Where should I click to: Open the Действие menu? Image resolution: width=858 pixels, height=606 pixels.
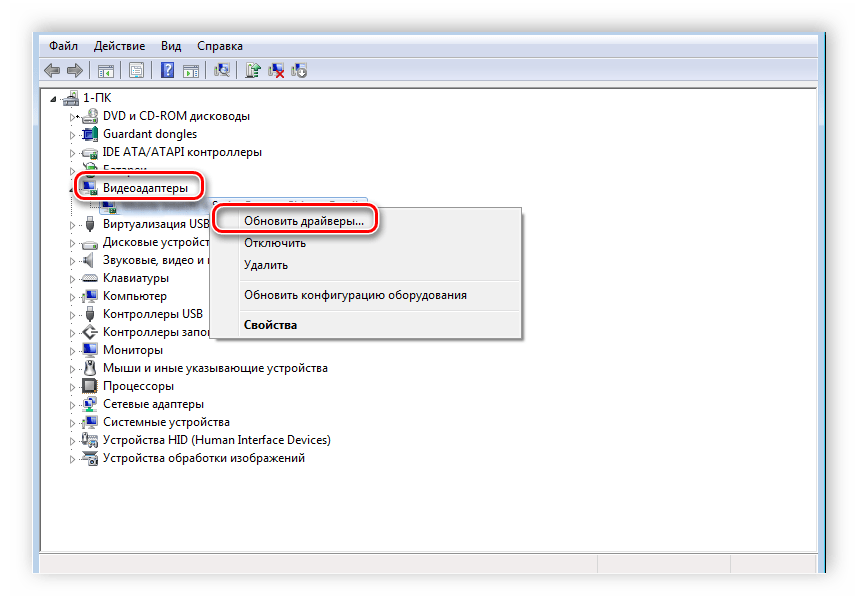120,46
